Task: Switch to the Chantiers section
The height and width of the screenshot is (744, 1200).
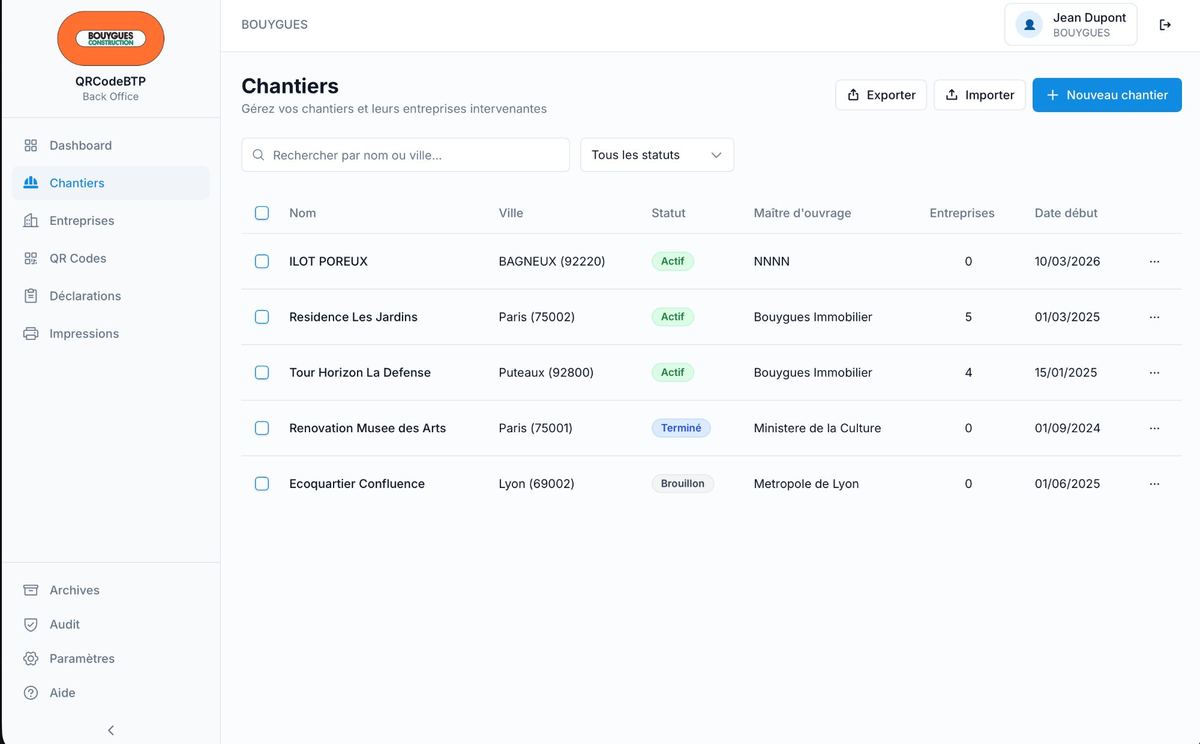Action: tap(77, 183)
